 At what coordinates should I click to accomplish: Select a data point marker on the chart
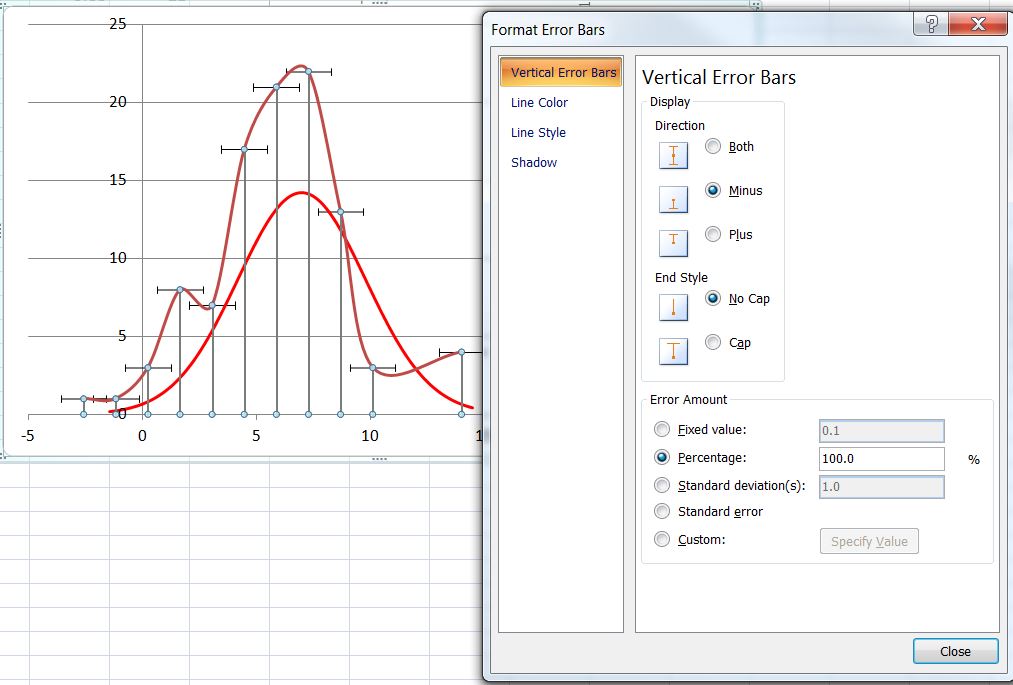click(x=278, y=89)
